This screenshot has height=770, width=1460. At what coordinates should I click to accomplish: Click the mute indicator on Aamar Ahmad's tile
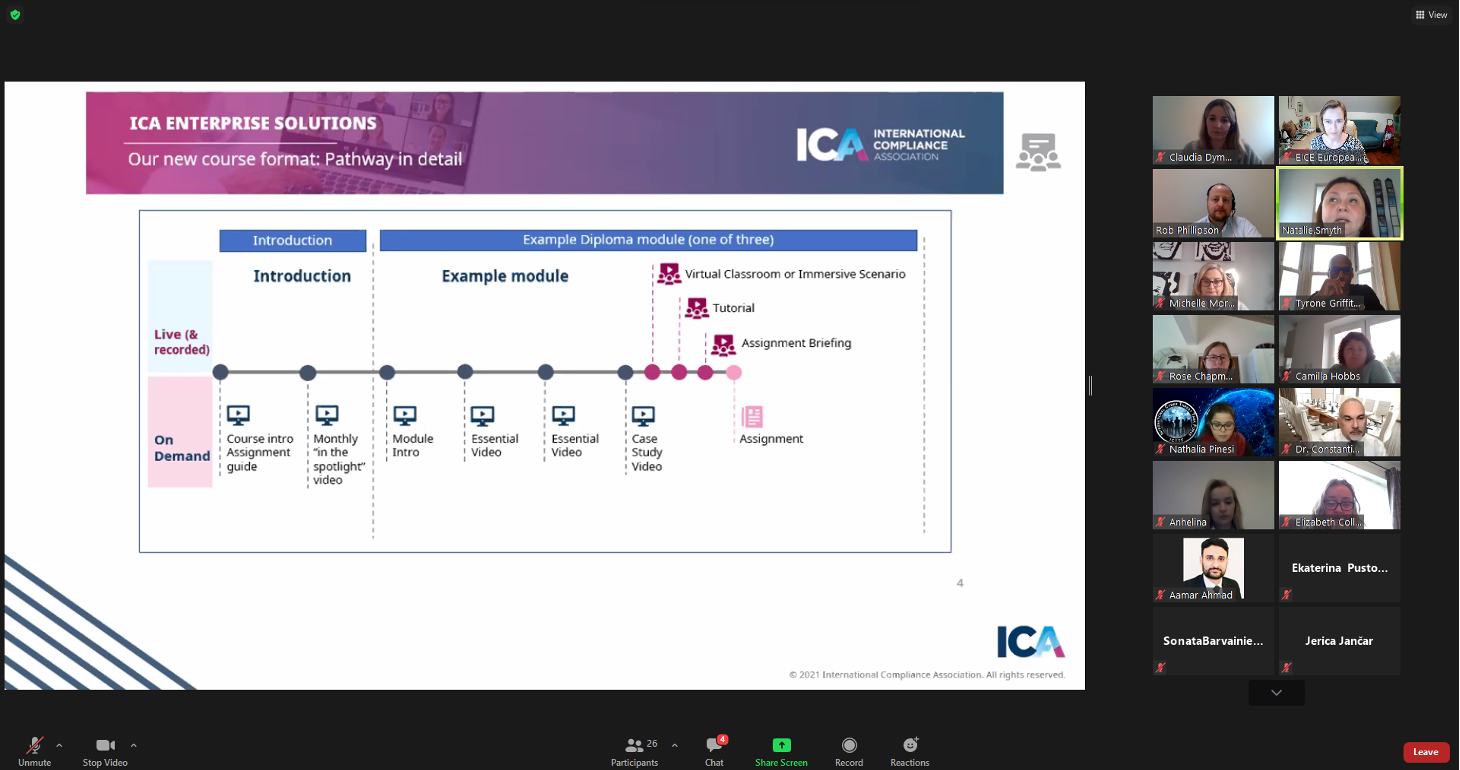pos(1162,595)
